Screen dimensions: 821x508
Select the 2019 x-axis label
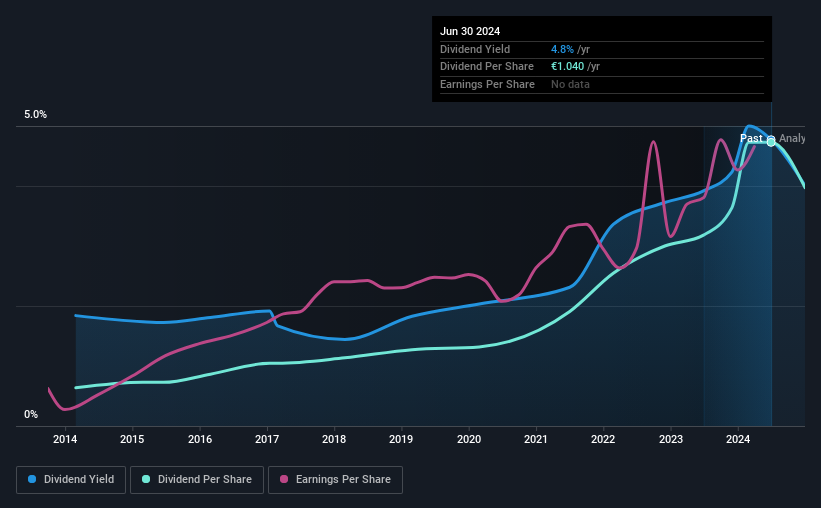(x=401, y=439)
